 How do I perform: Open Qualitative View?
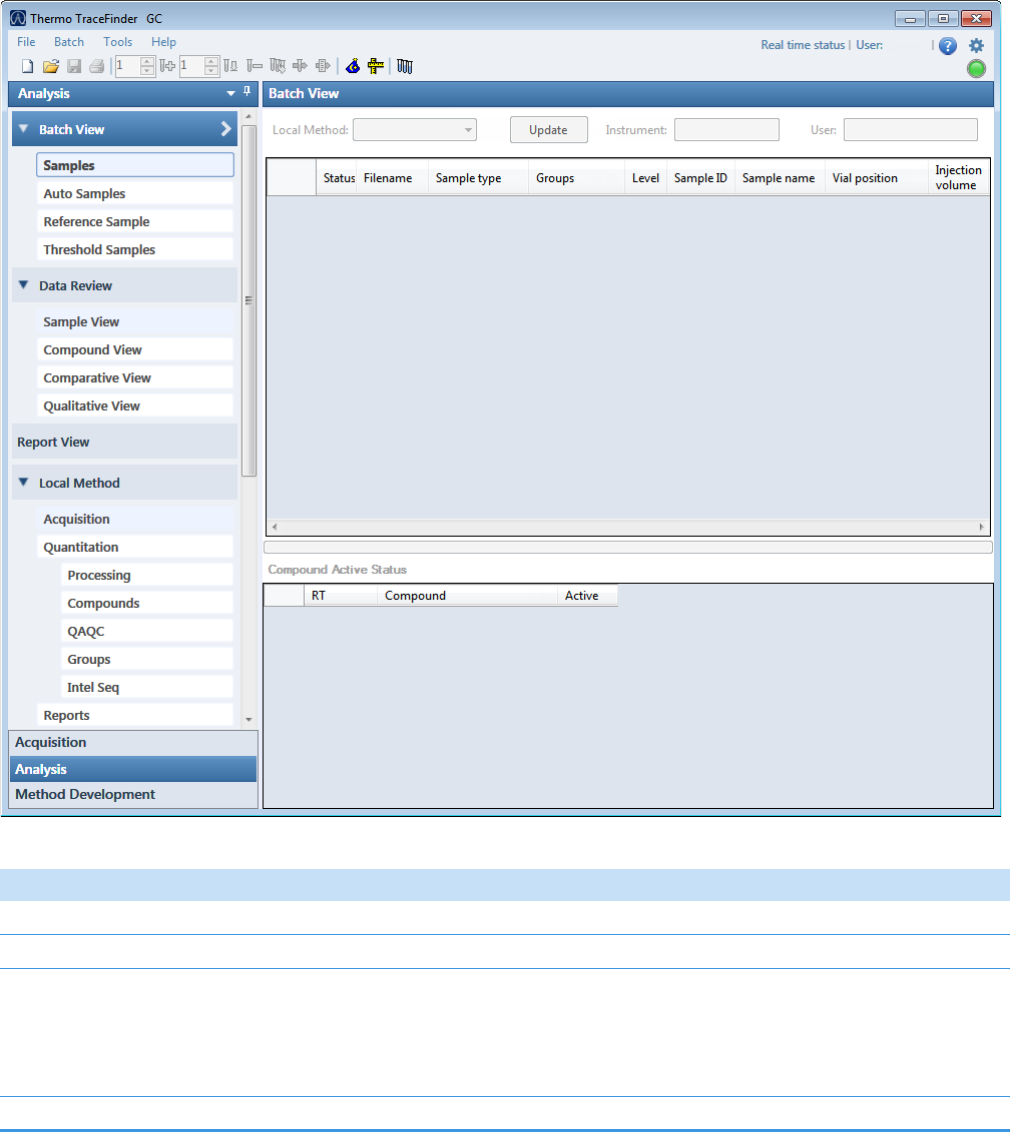(x=135, y=406)
